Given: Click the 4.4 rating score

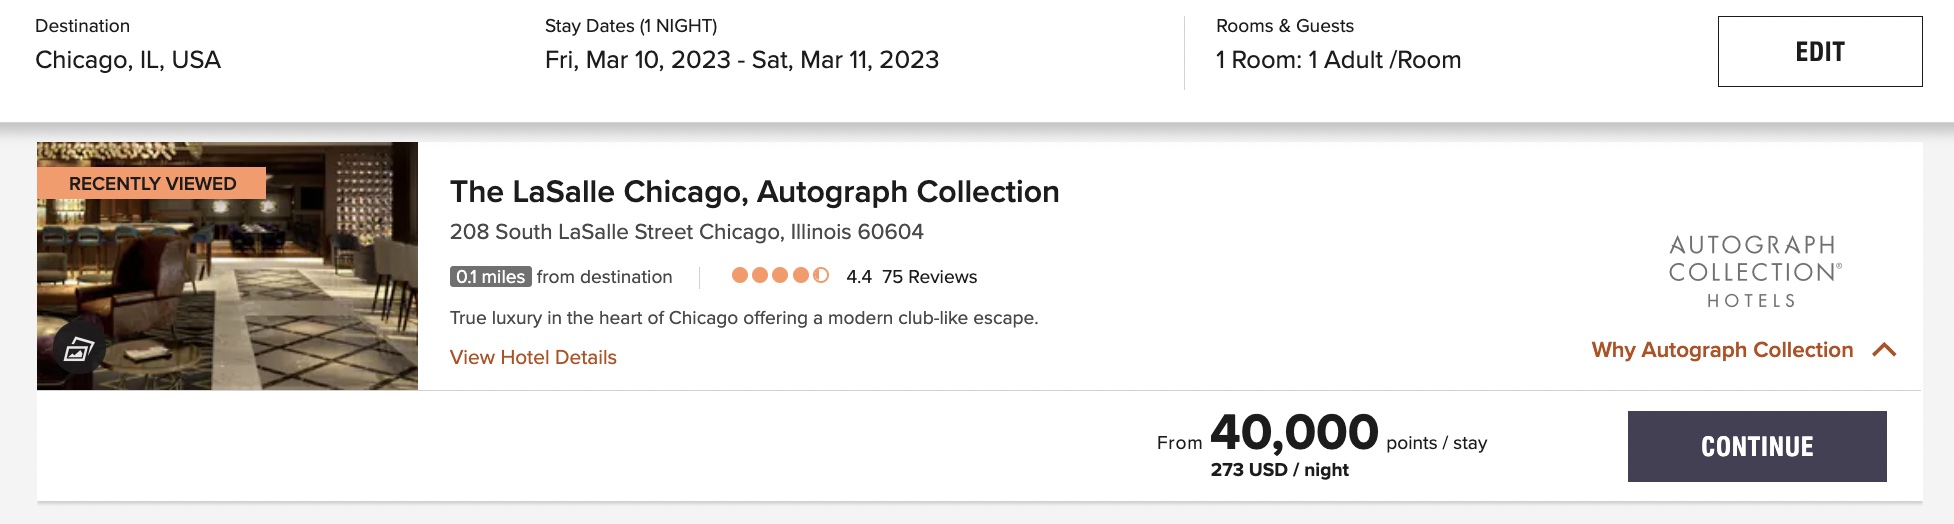Looking at the screenshot, I should click(x=859, y=277).
